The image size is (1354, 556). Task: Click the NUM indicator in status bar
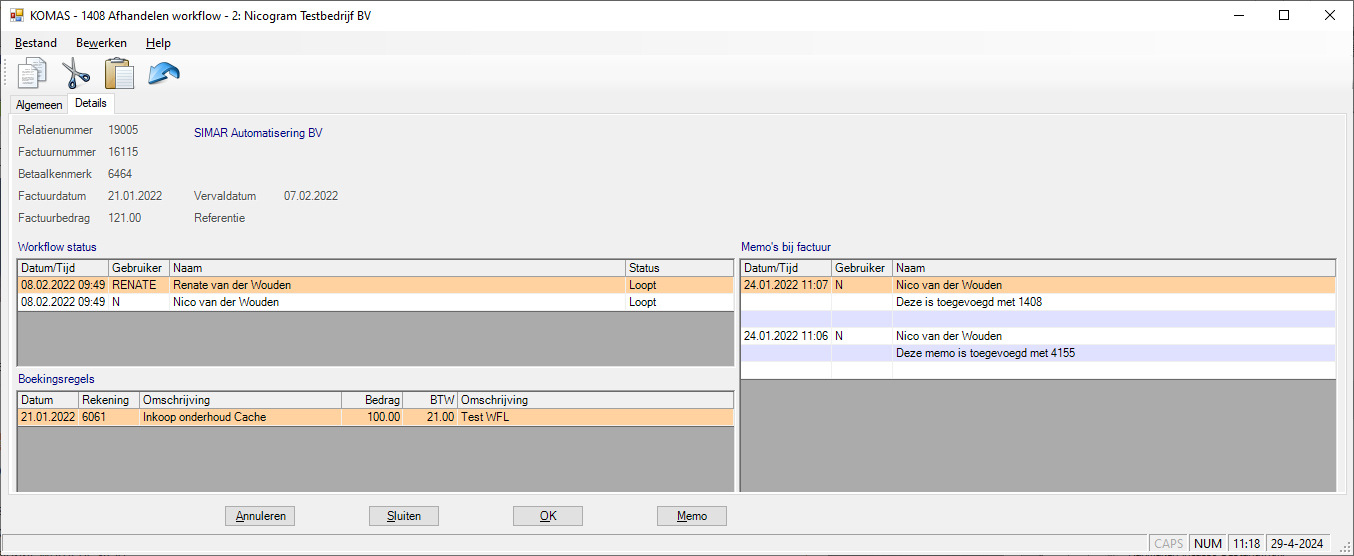[1208, 544]
